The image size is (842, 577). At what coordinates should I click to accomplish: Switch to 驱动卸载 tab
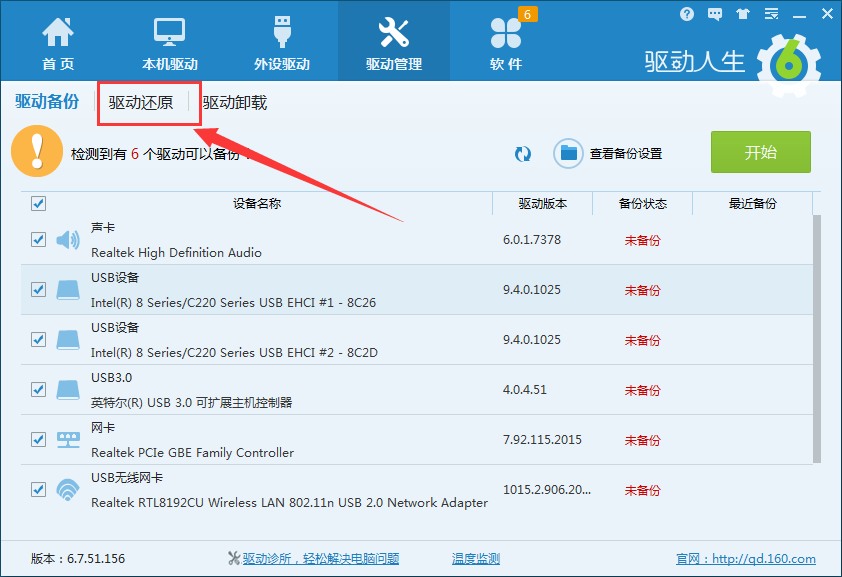(x=235, y=103)
